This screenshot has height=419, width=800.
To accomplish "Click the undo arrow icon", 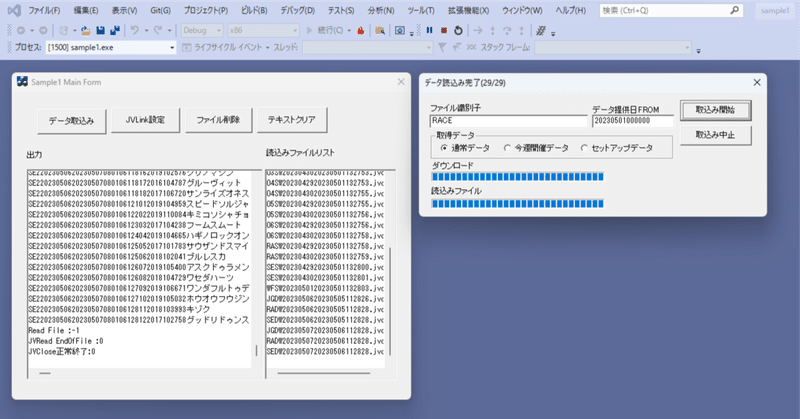I will pyautogui.click(x=135, y=31).
